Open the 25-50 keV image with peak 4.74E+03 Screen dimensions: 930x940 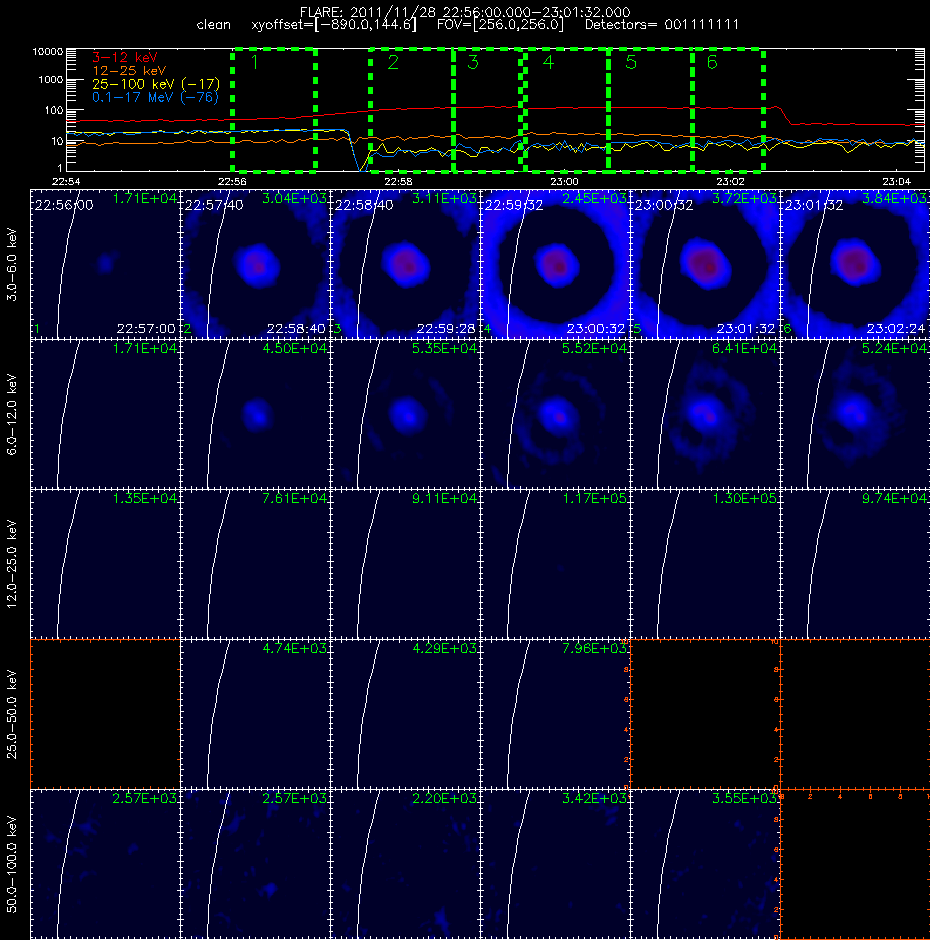coord(255,714)
